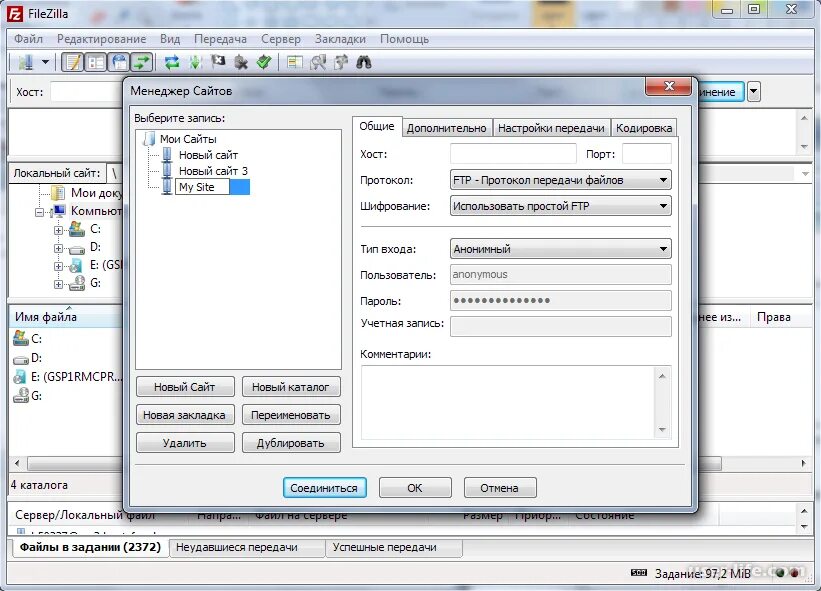Screen dimensions: 821x591
Task: Open the Тип входа dropdown
Action: point(560,249)
